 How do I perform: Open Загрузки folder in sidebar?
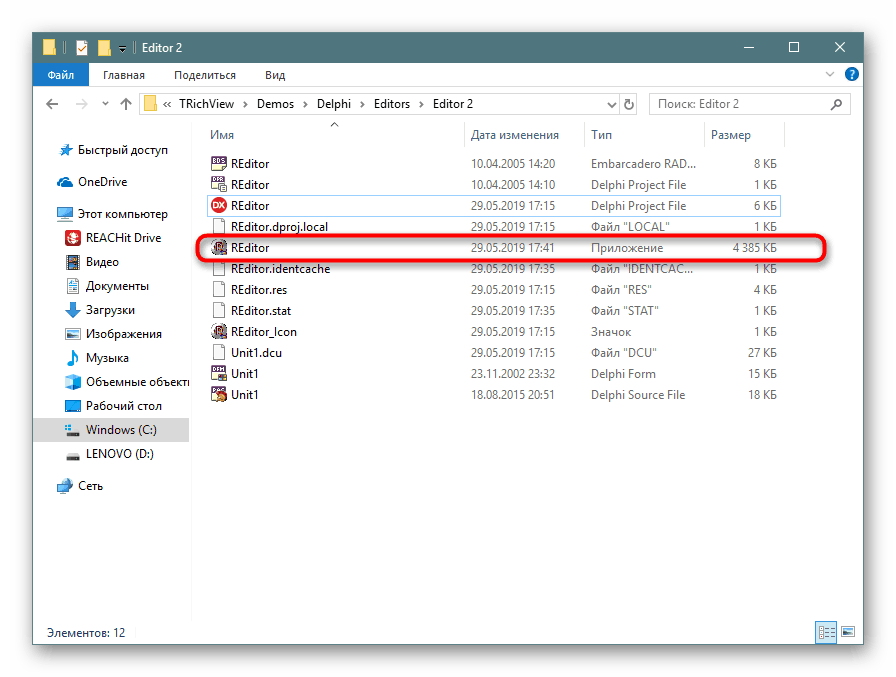(x=101, y=310)
